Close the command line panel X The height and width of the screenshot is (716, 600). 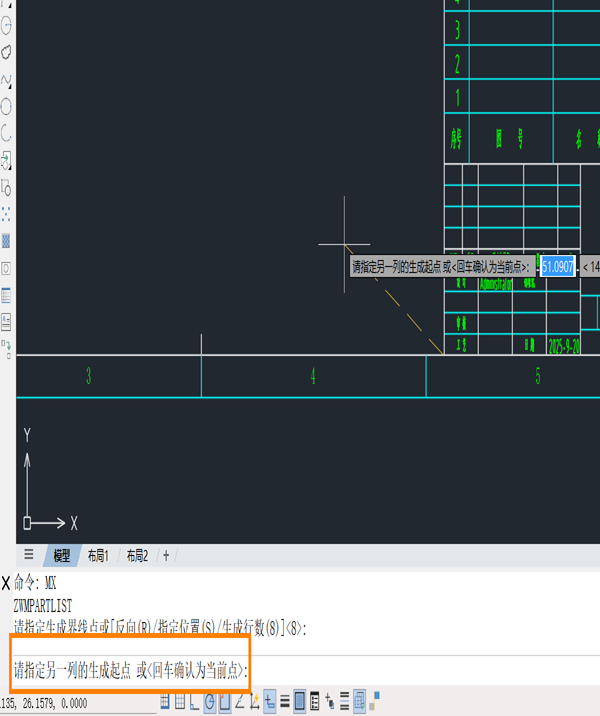coord(5,583)
